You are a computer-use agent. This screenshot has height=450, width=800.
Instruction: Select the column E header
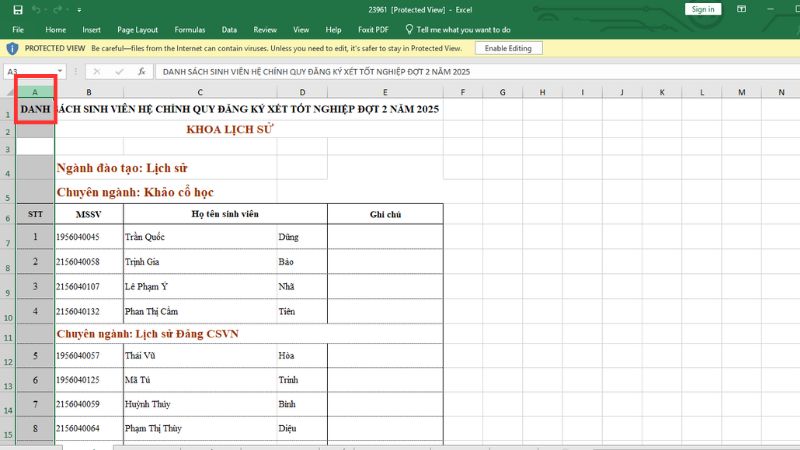point(385,92)
